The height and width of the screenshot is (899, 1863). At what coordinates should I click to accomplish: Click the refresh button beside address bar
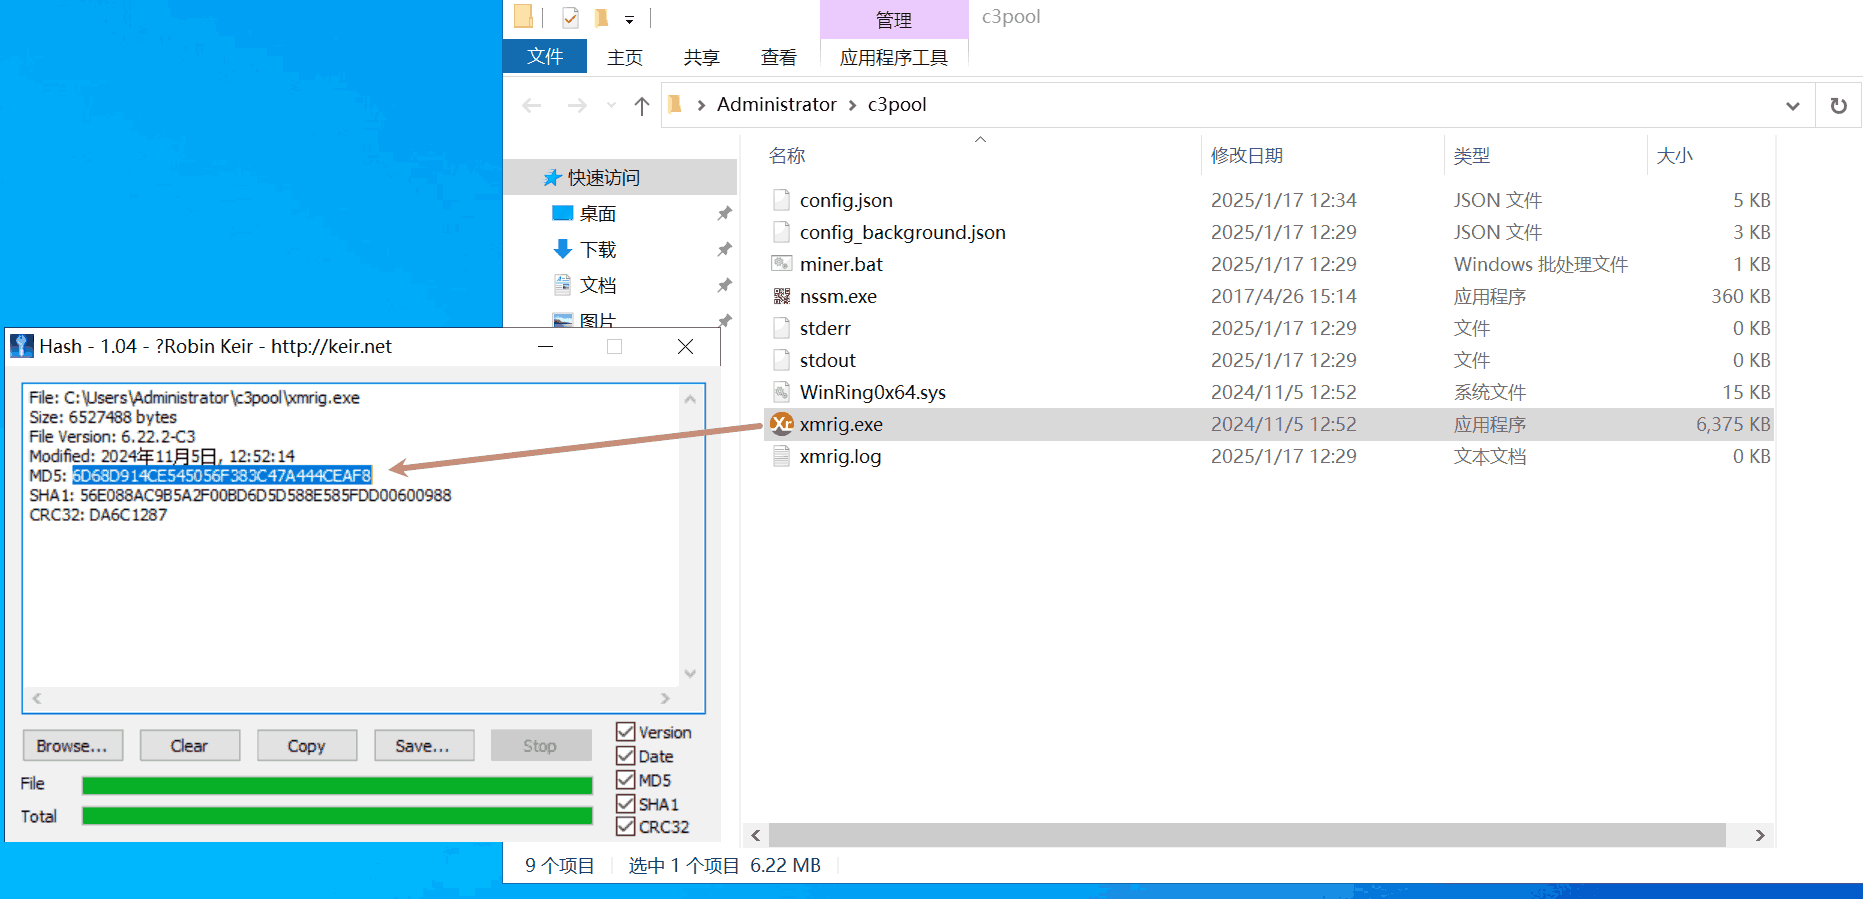[x=1838, y=105]
